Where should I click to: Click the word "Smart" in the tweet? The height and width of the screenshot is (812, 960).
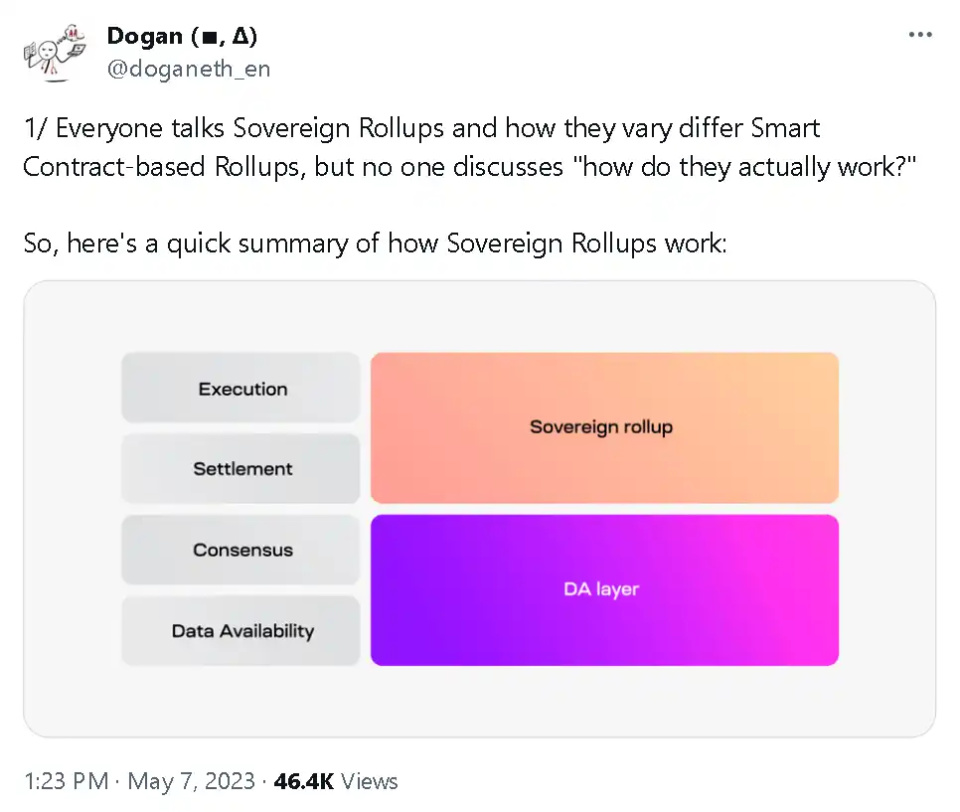(x=786, y=129)
